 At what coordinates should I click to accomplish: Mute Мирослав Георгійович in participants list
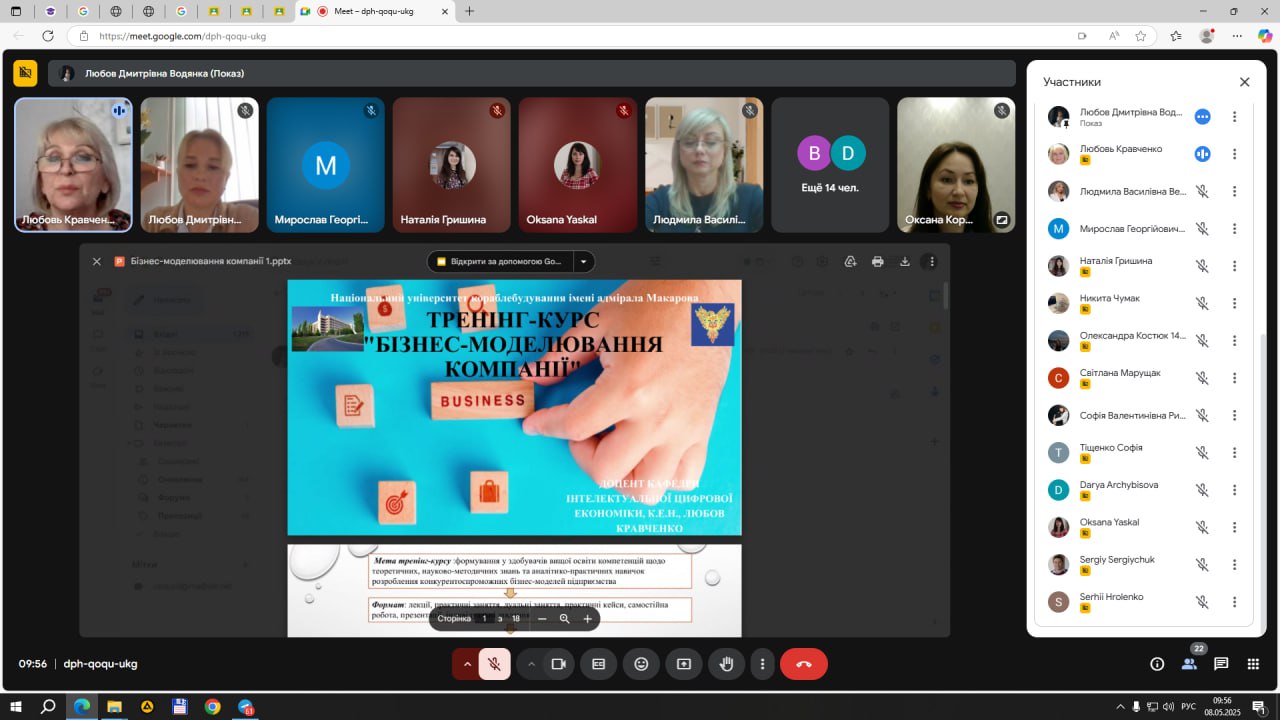pyautogui.click(x=1202, y=229)
